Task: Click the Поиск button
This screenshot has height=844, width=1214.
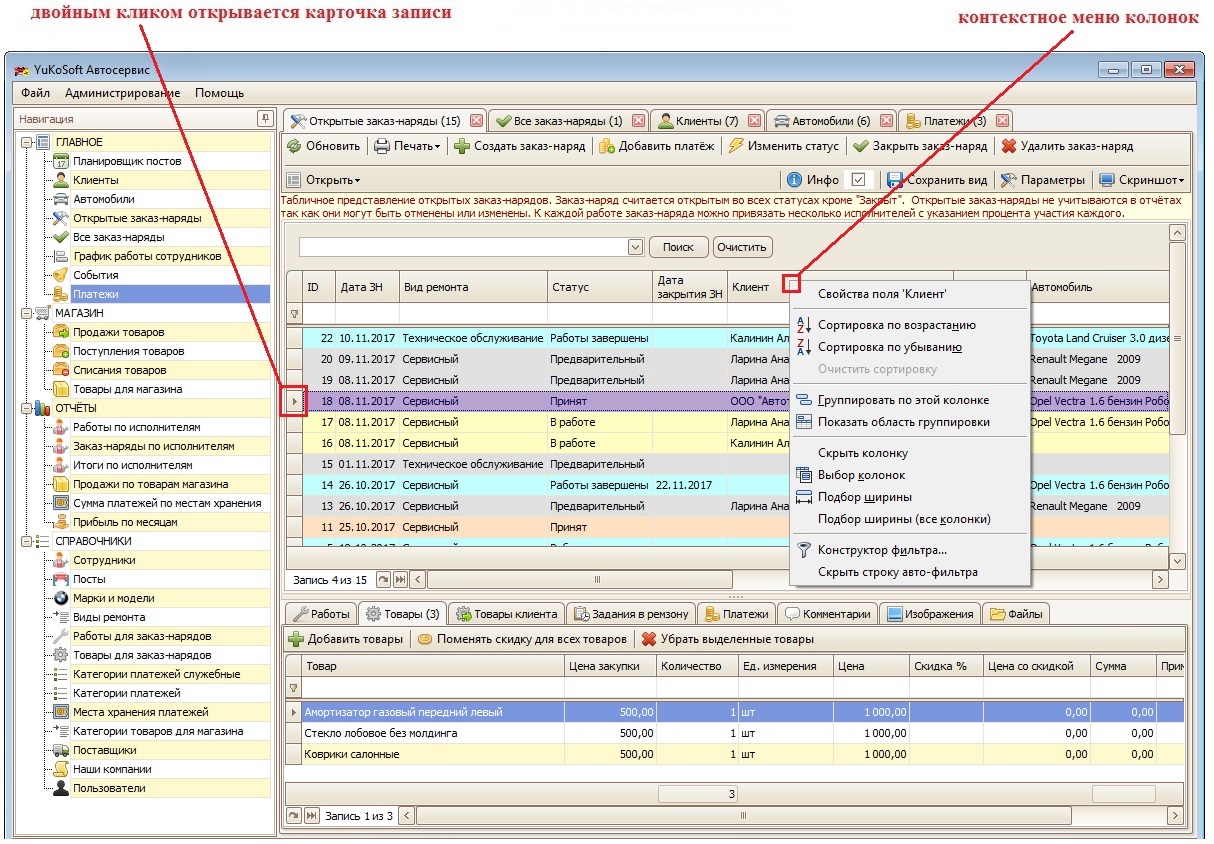Action: [678, 247]
